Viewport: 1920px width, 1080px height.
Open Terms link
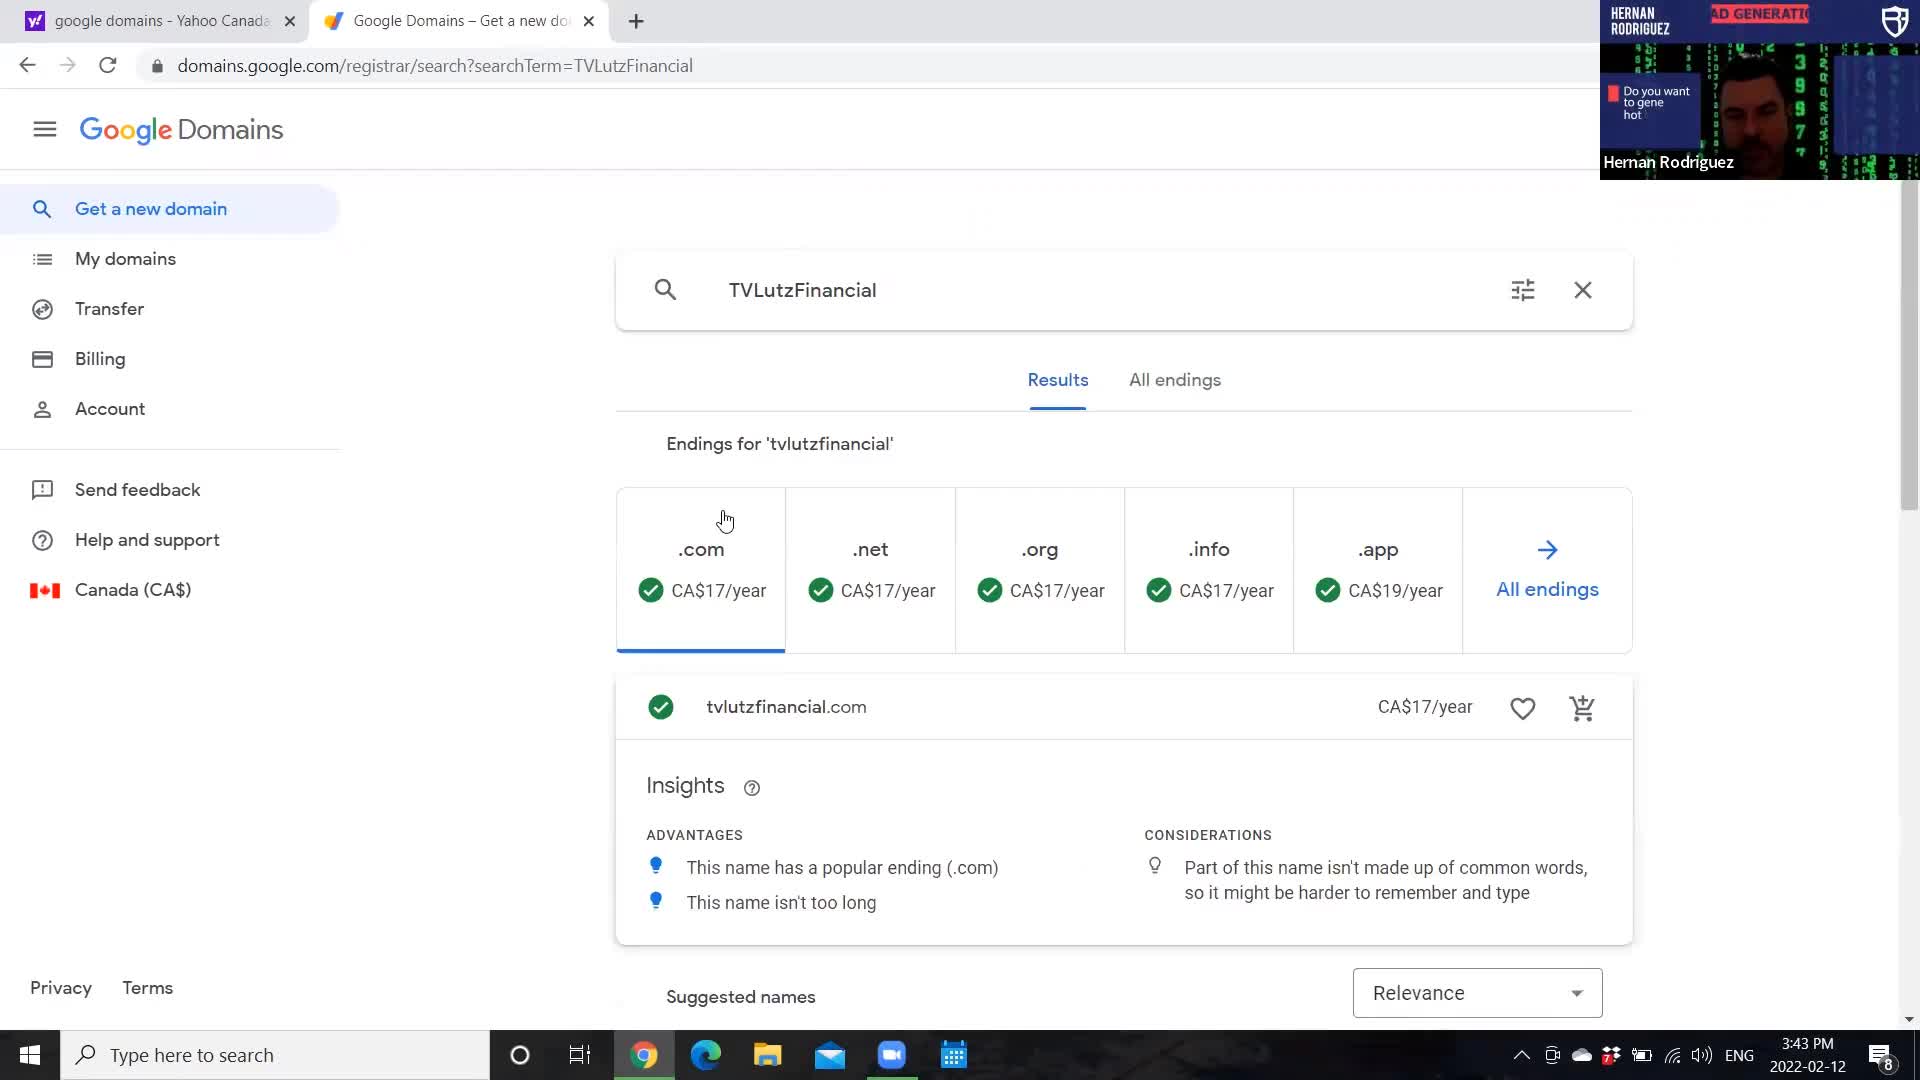[147, 988]
